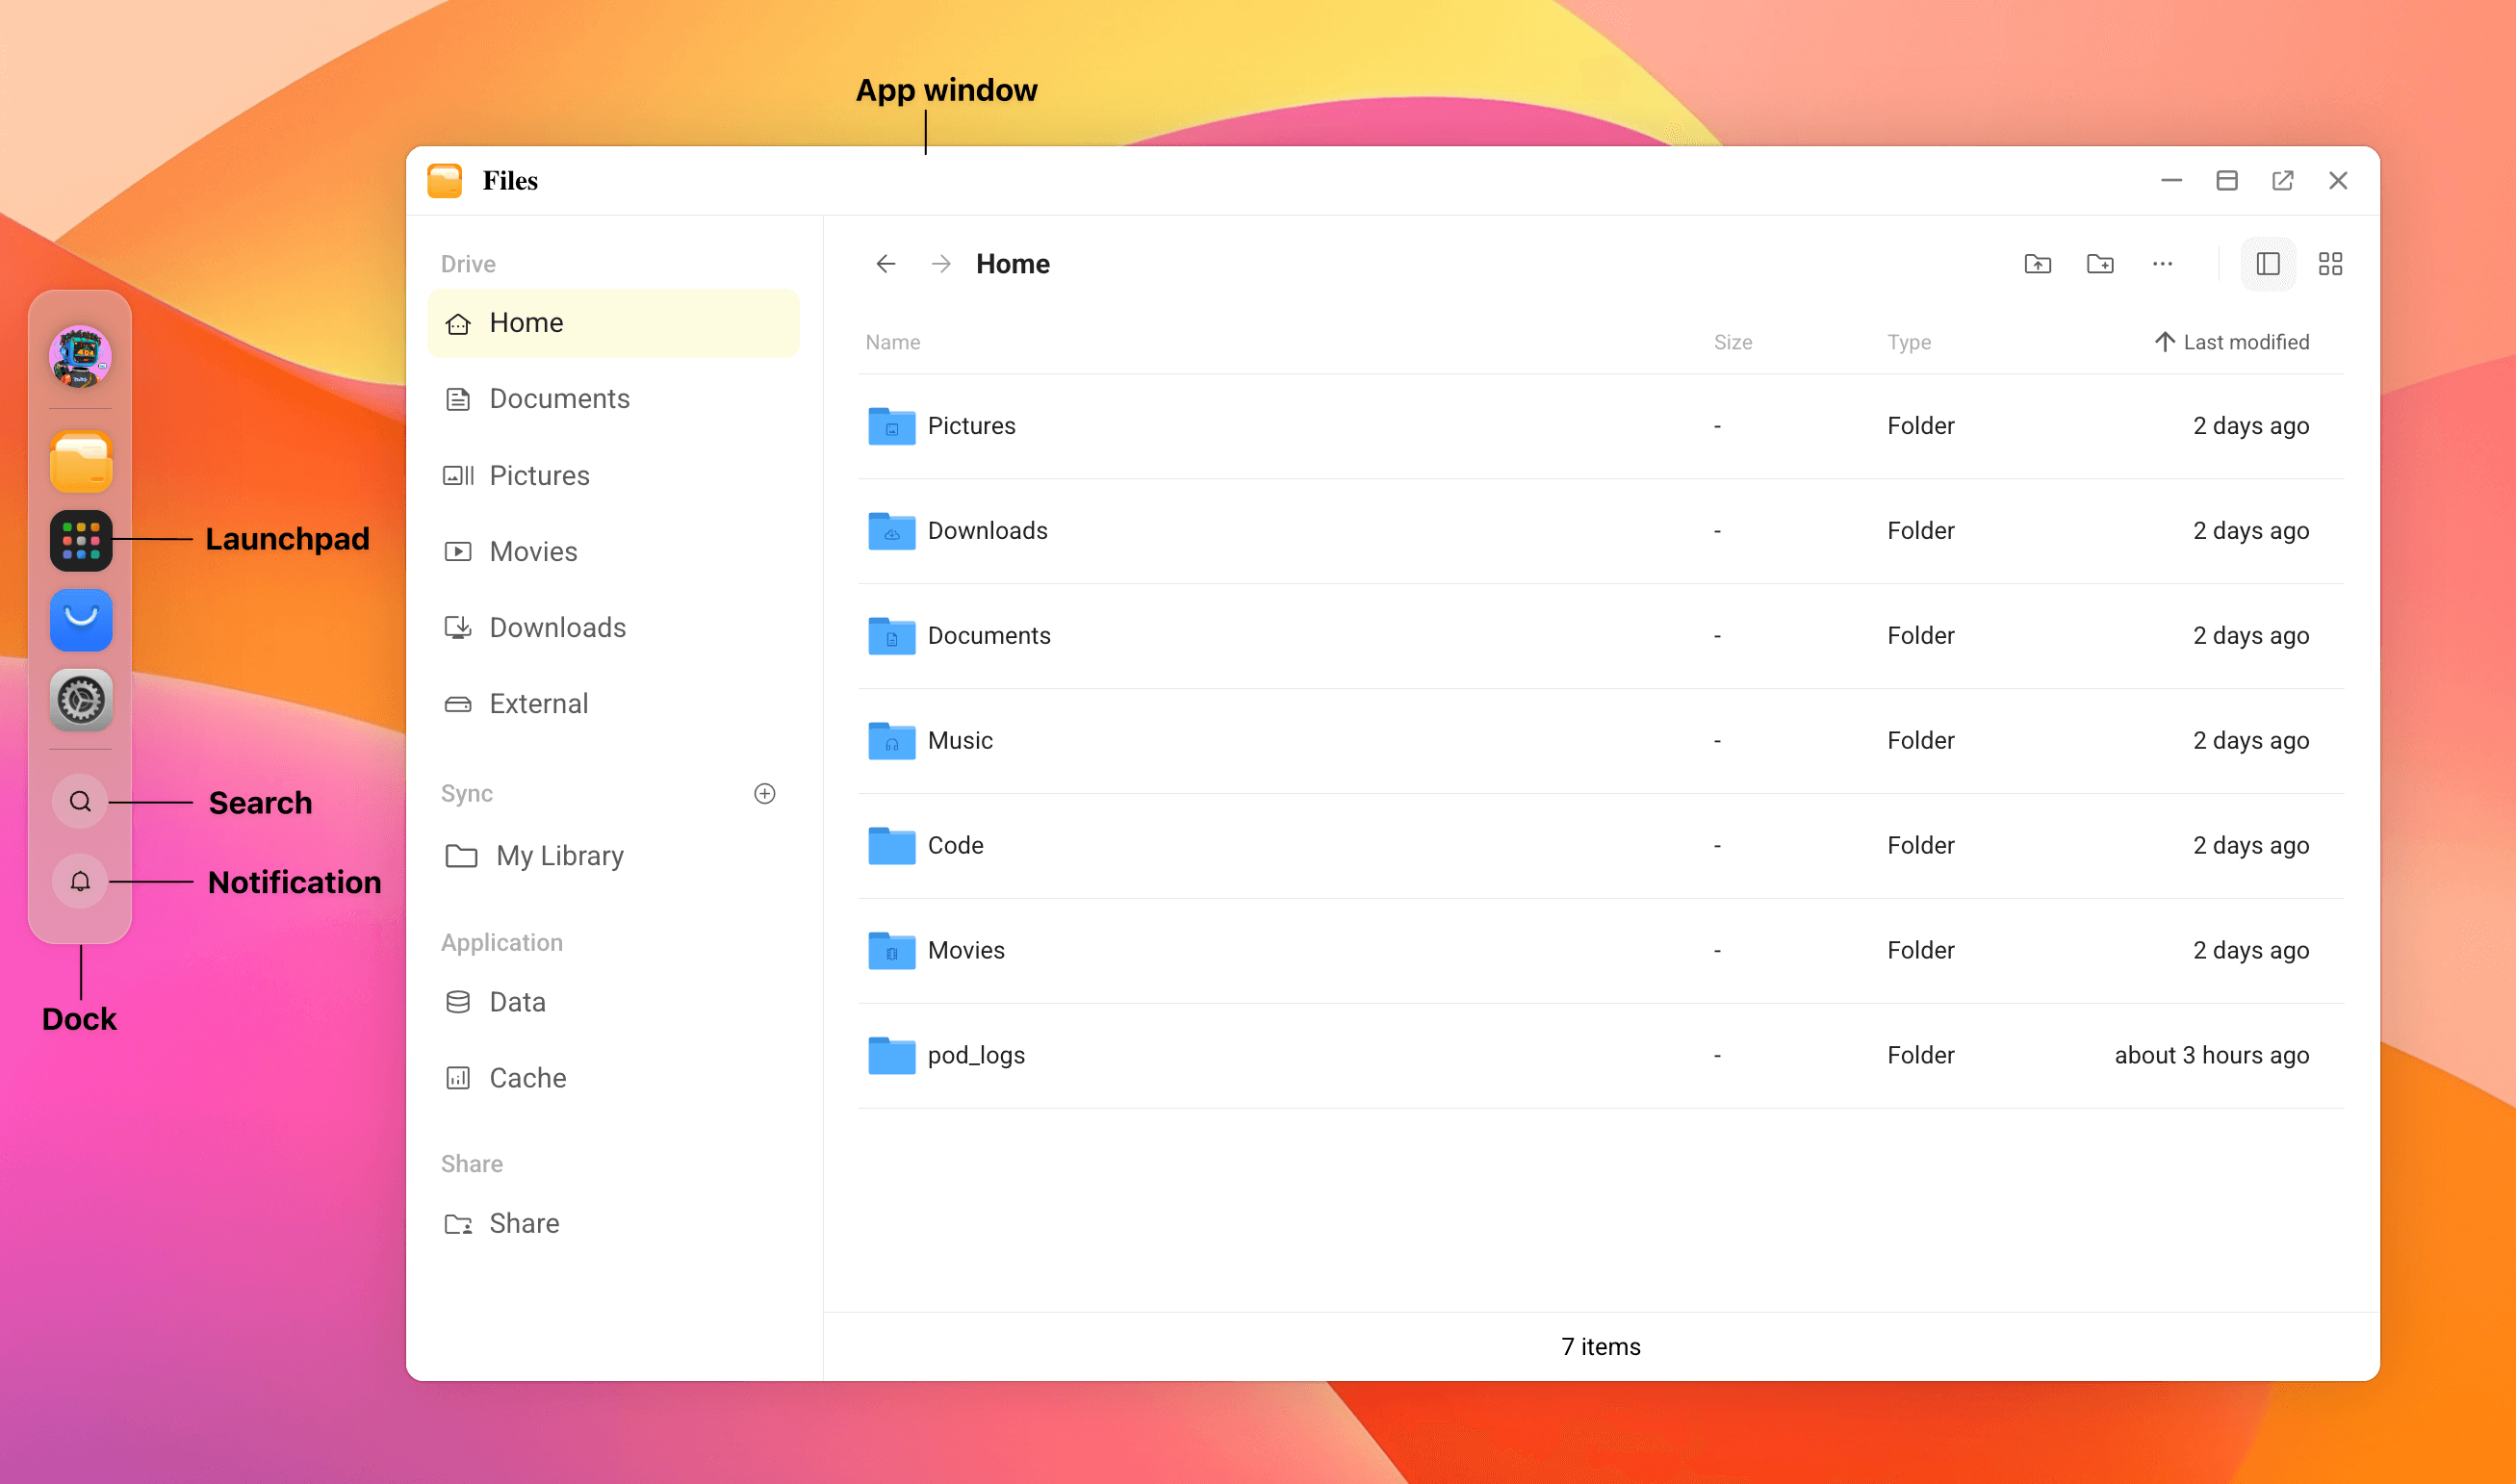
Task: Open External in the sidebar
Action: pos(538,704)
